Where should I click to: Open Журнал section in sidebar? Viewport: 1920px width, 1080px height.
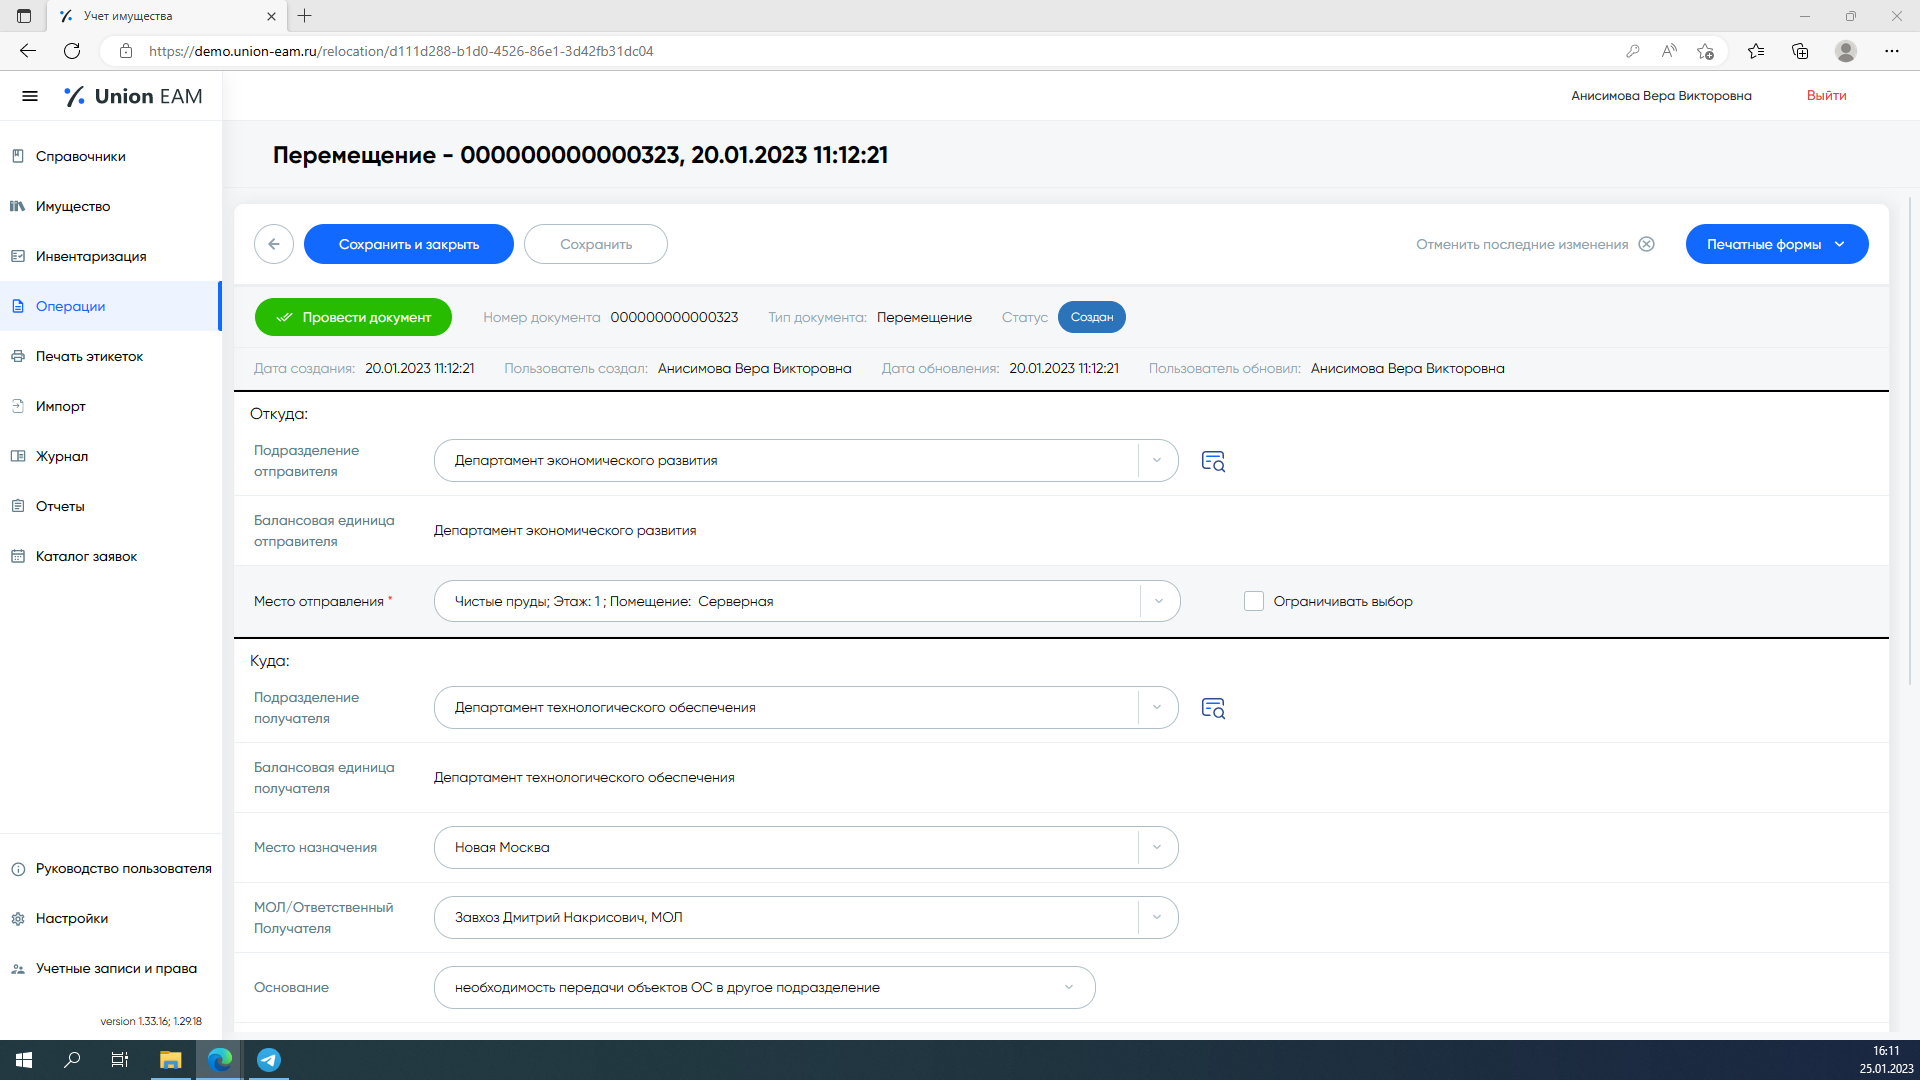coord(110,456)
